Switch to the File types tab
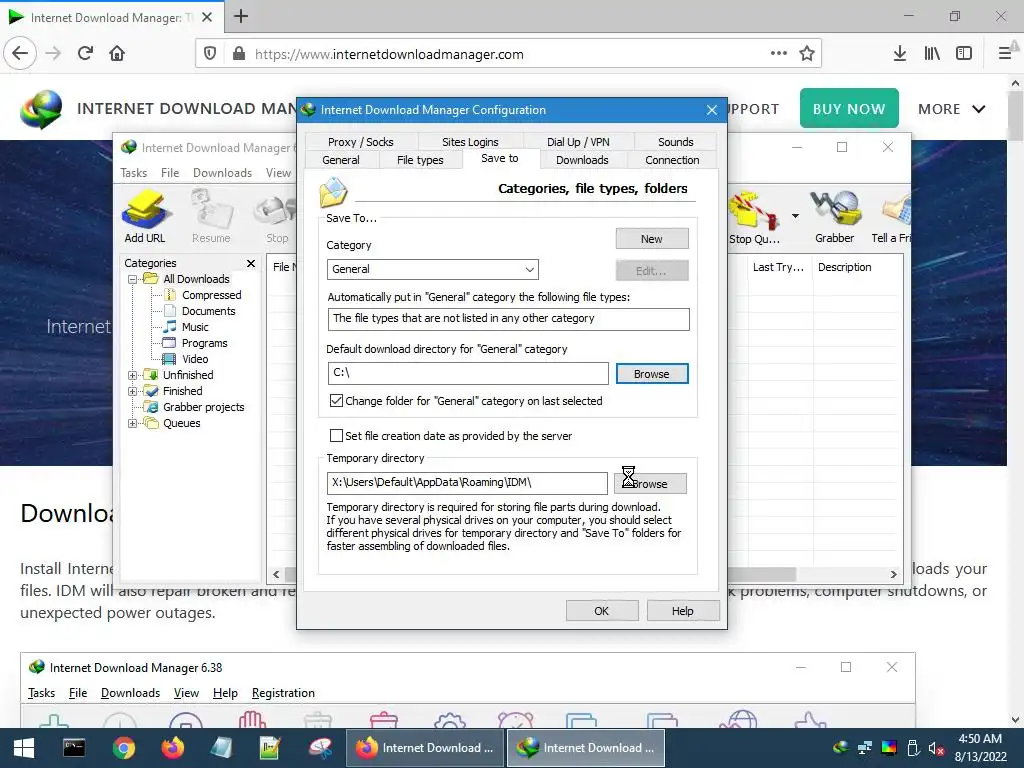This screenshot has width=1024, height=768. pos(420,160)
